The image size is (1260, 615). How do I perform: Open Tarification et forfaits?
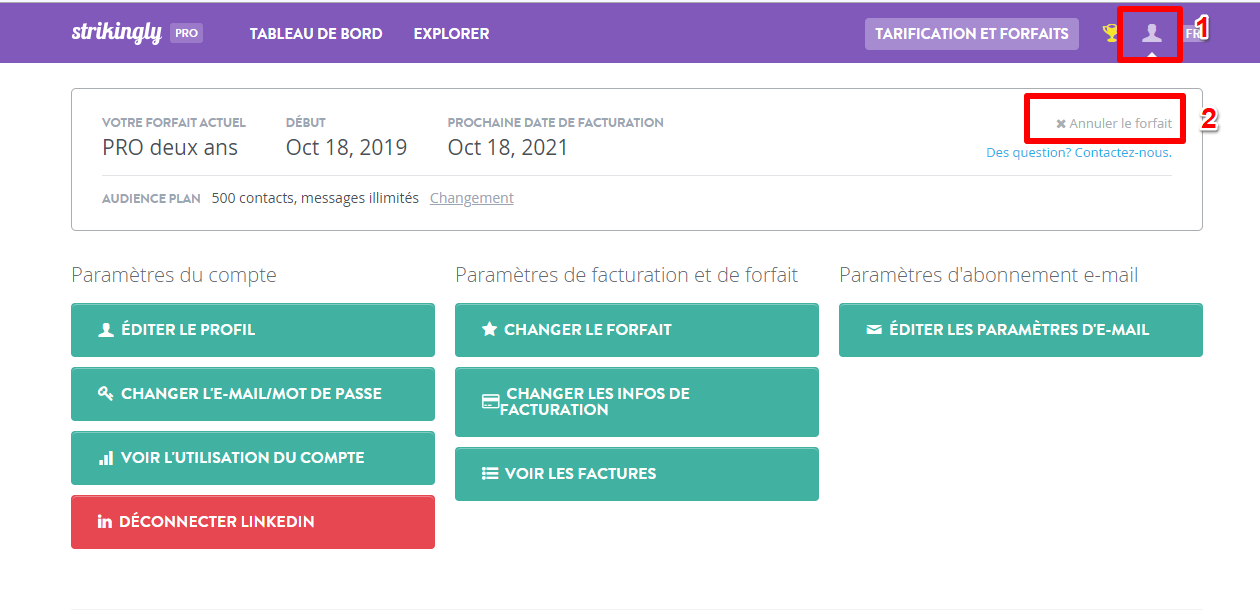click(x=972, y=33)
